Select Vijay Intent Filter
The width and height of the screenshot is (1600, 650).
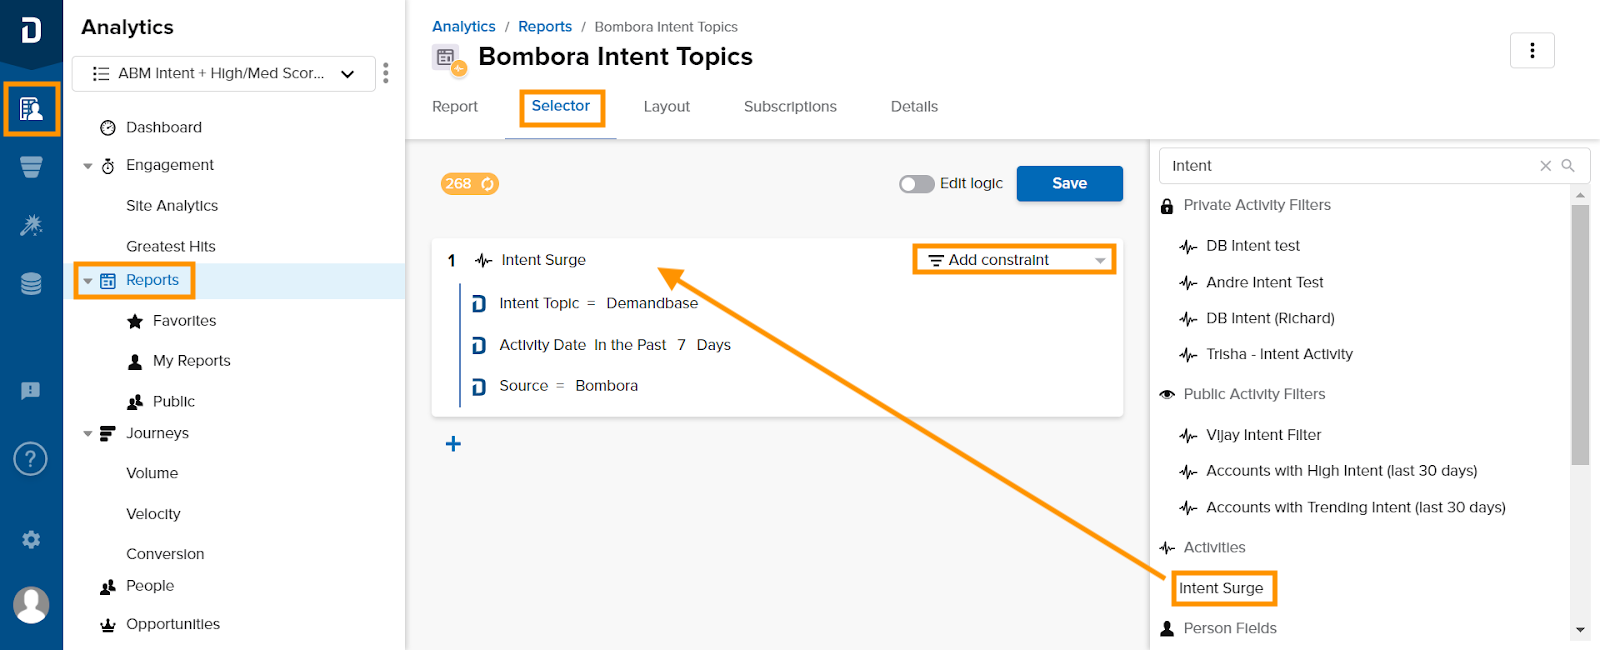(x=1263, y=435)
